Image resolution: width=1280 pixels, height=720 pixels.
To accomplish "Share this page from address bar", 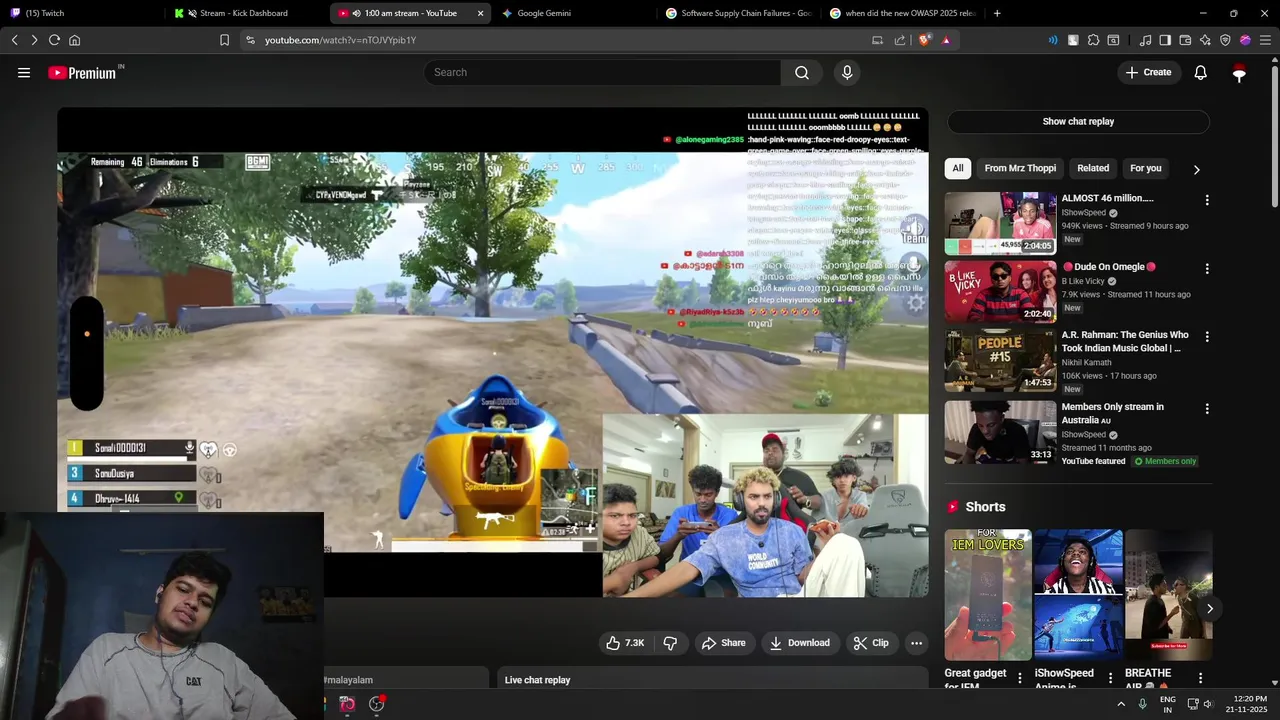I will click(899, 40).
